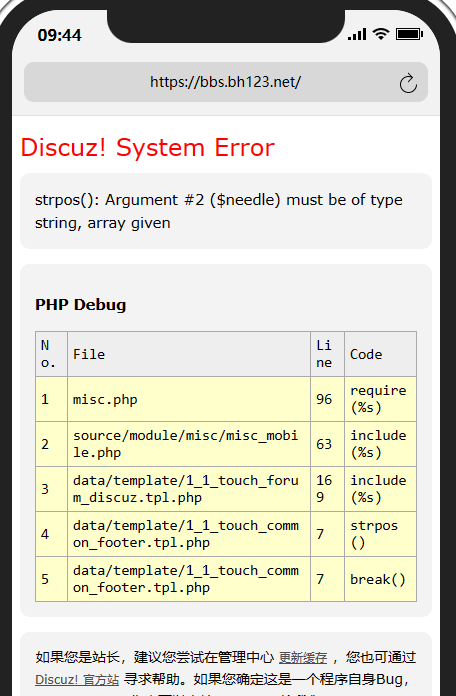Select the break() code cell
Screen dimensions: 456x696
click(381, 579)
